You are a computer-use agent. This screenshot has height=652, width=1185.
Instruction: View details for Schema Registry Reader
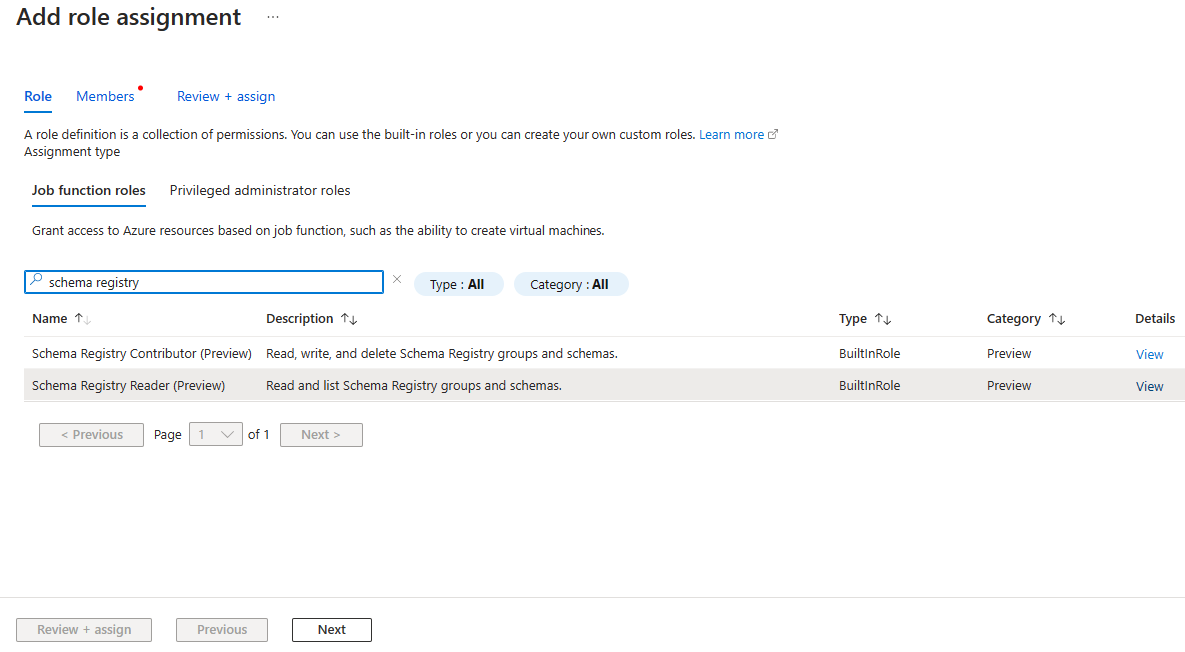tap(1149, 386)
